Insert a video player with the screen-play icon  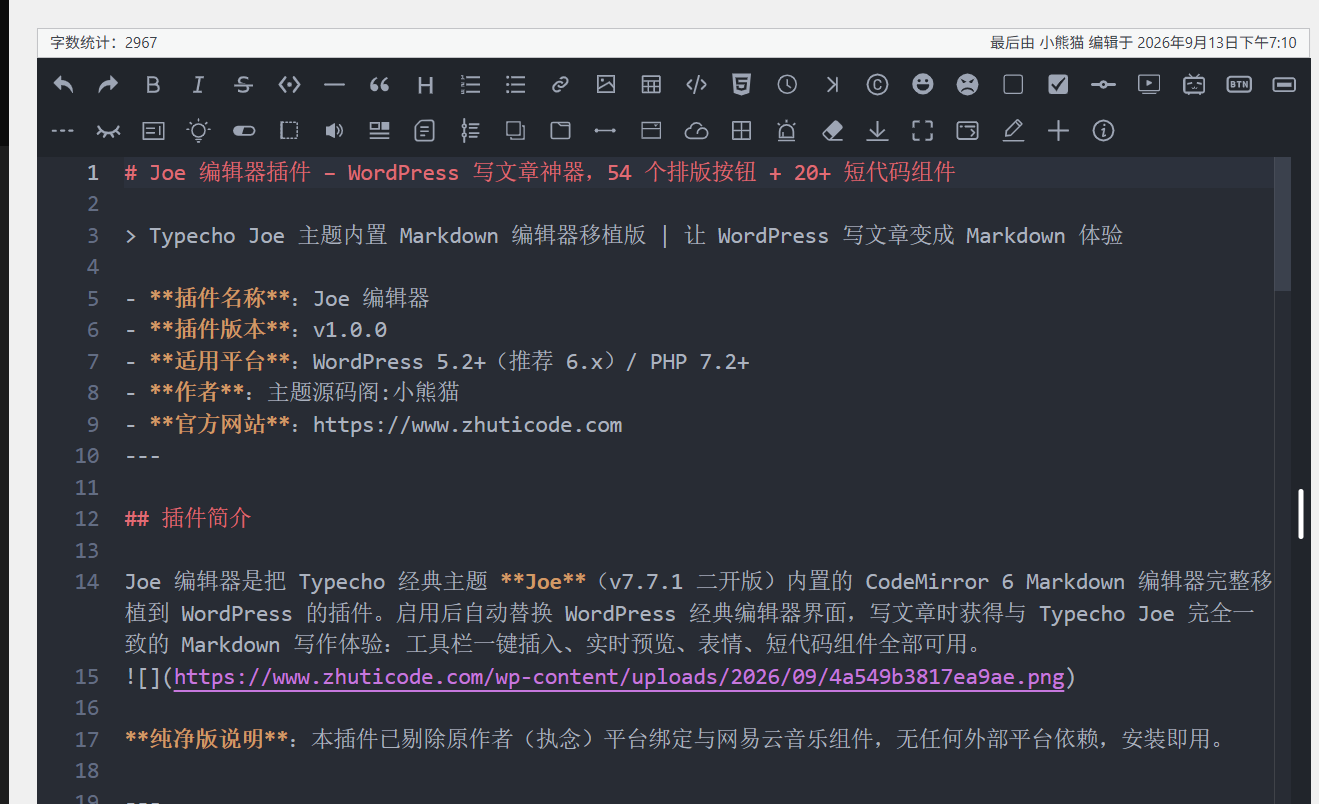tap(1149, 85)
